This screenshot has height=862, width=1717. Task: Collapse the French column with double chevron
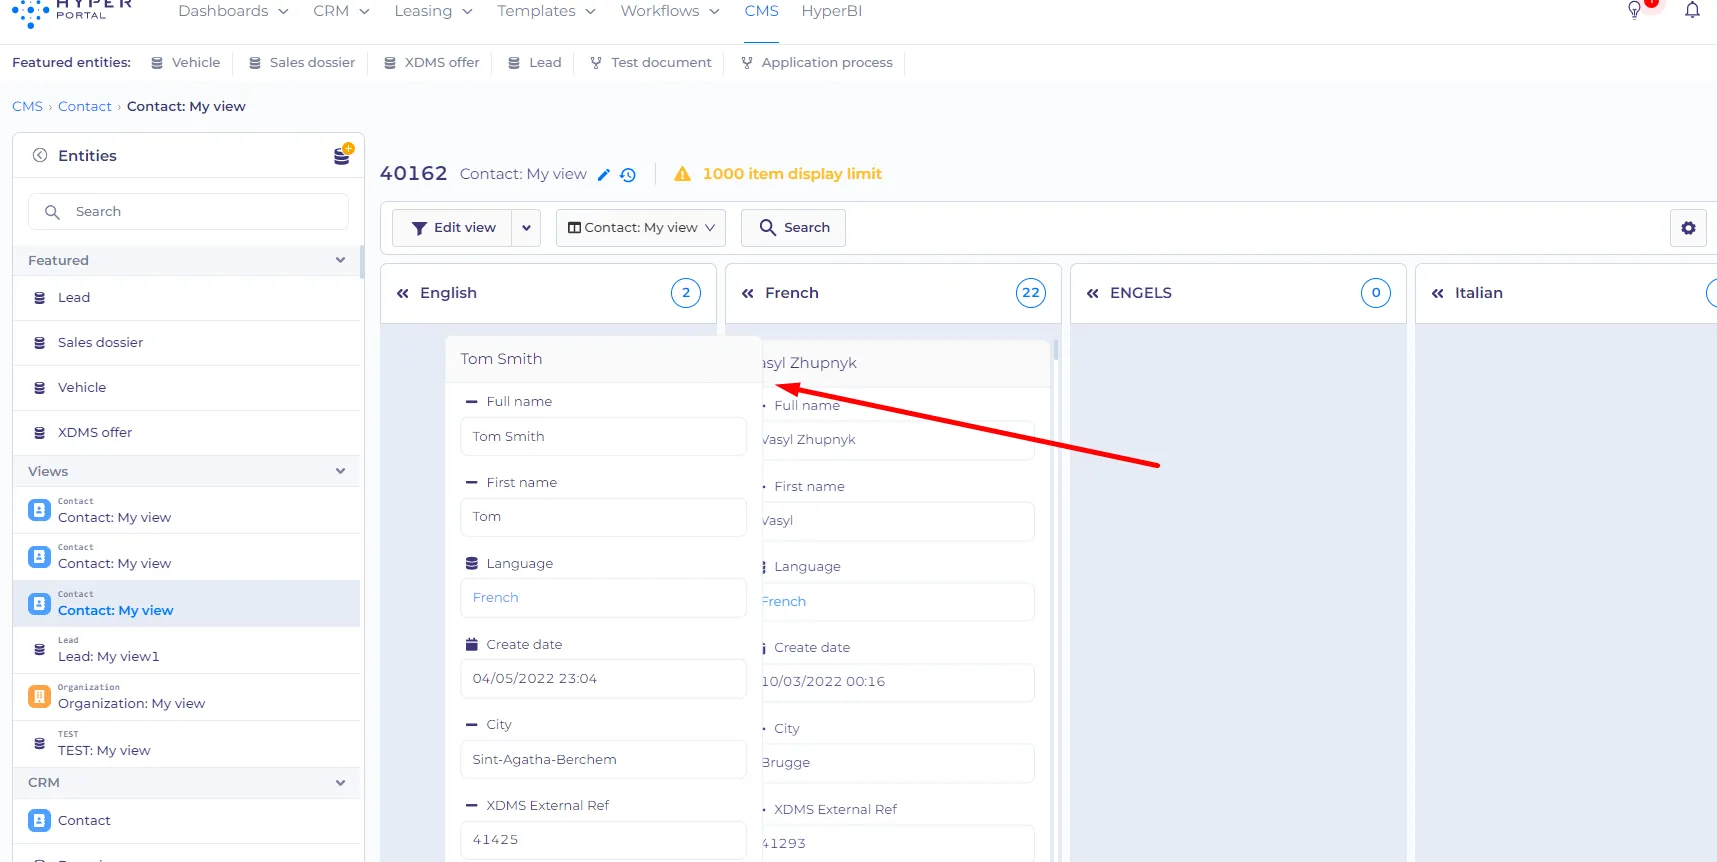click(748, 293)
